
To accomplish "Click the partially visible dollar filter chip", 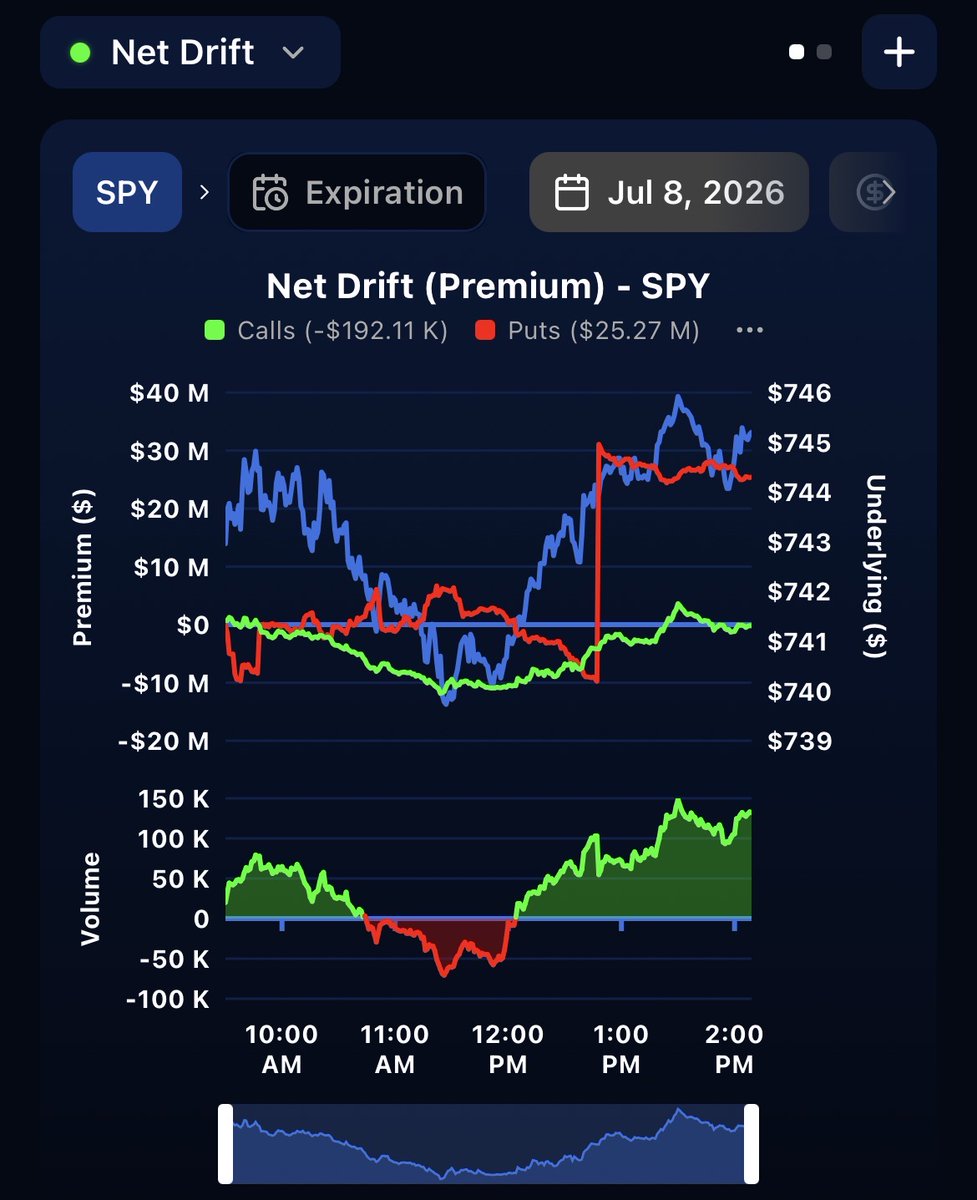I will click(869, 192).
